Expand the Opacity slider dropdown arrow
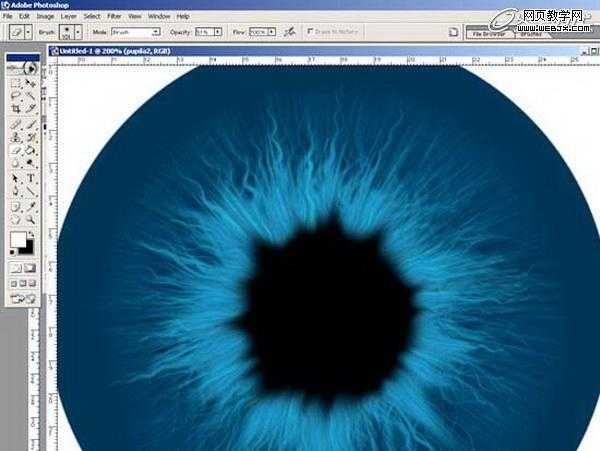600x451 pixels. 223,32
